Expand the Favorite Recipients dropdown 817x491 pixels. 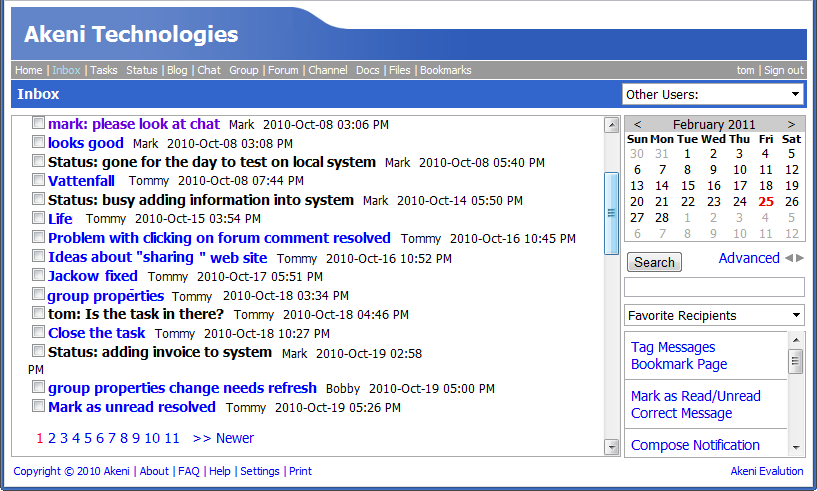click(x=714, y=315)
